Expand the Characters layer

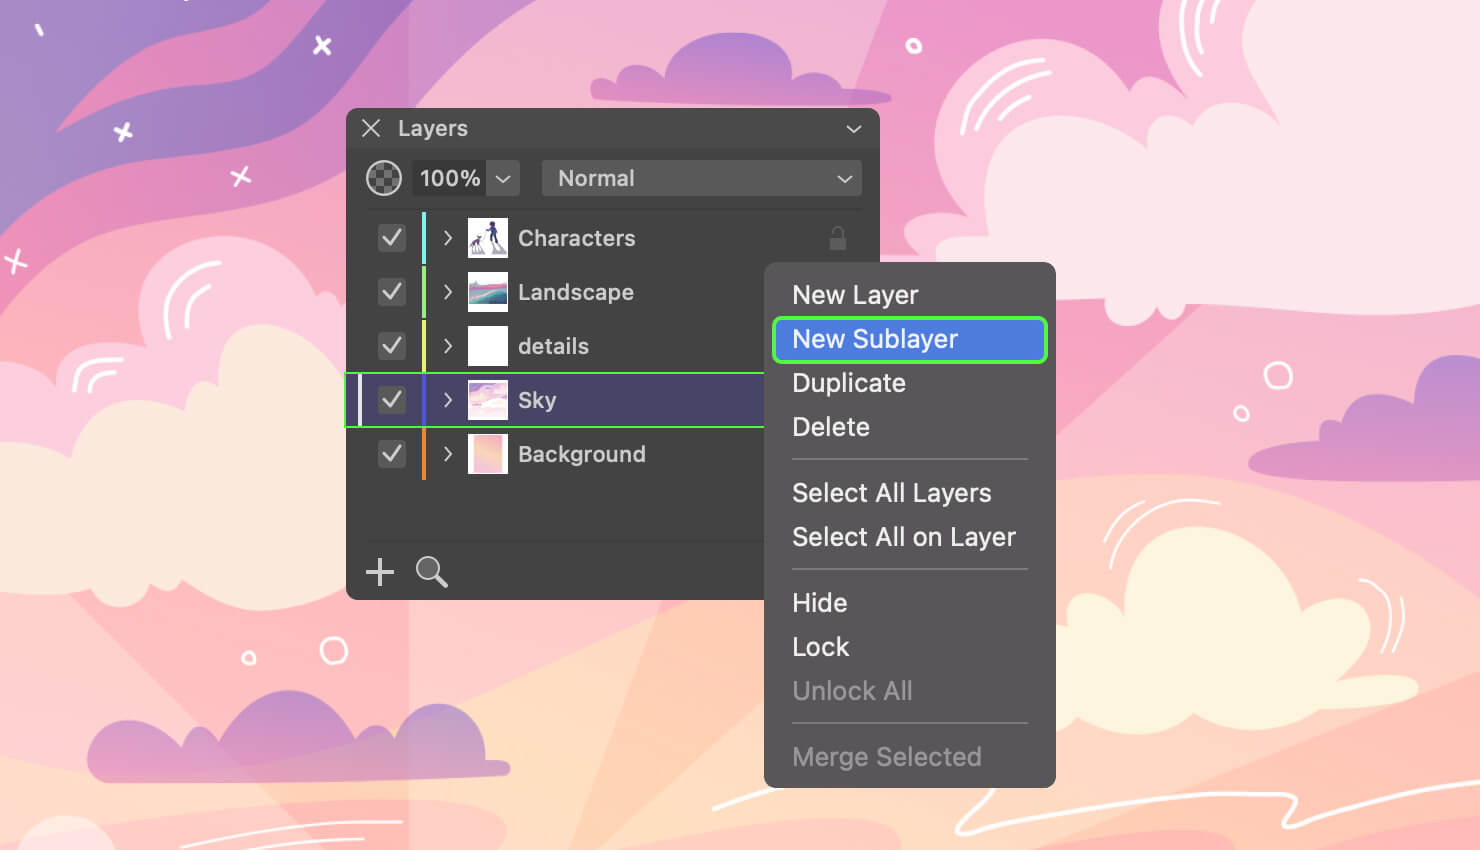click(448, 238)
